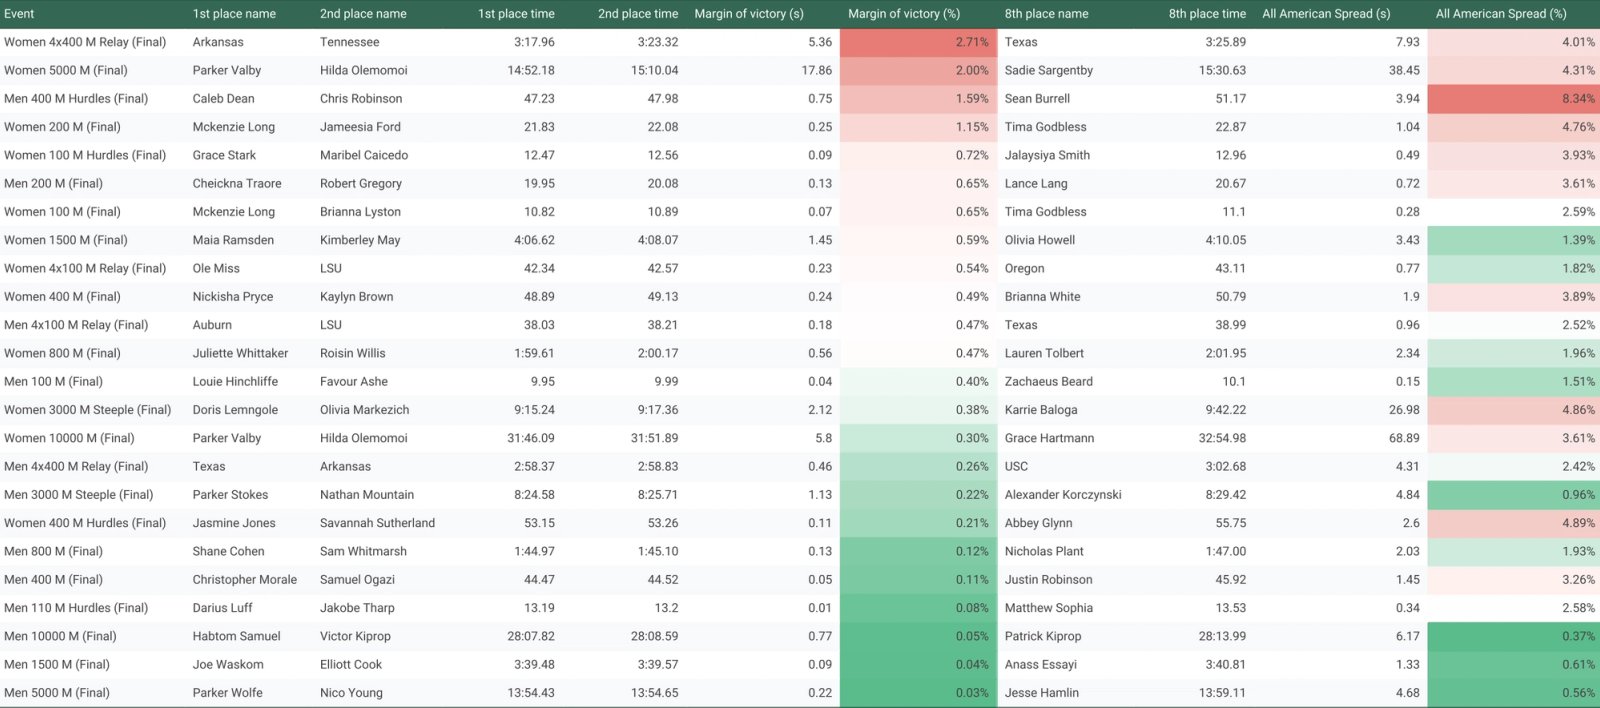Click the Sadie Sargentby 8th place cell

coord(1048,70)
